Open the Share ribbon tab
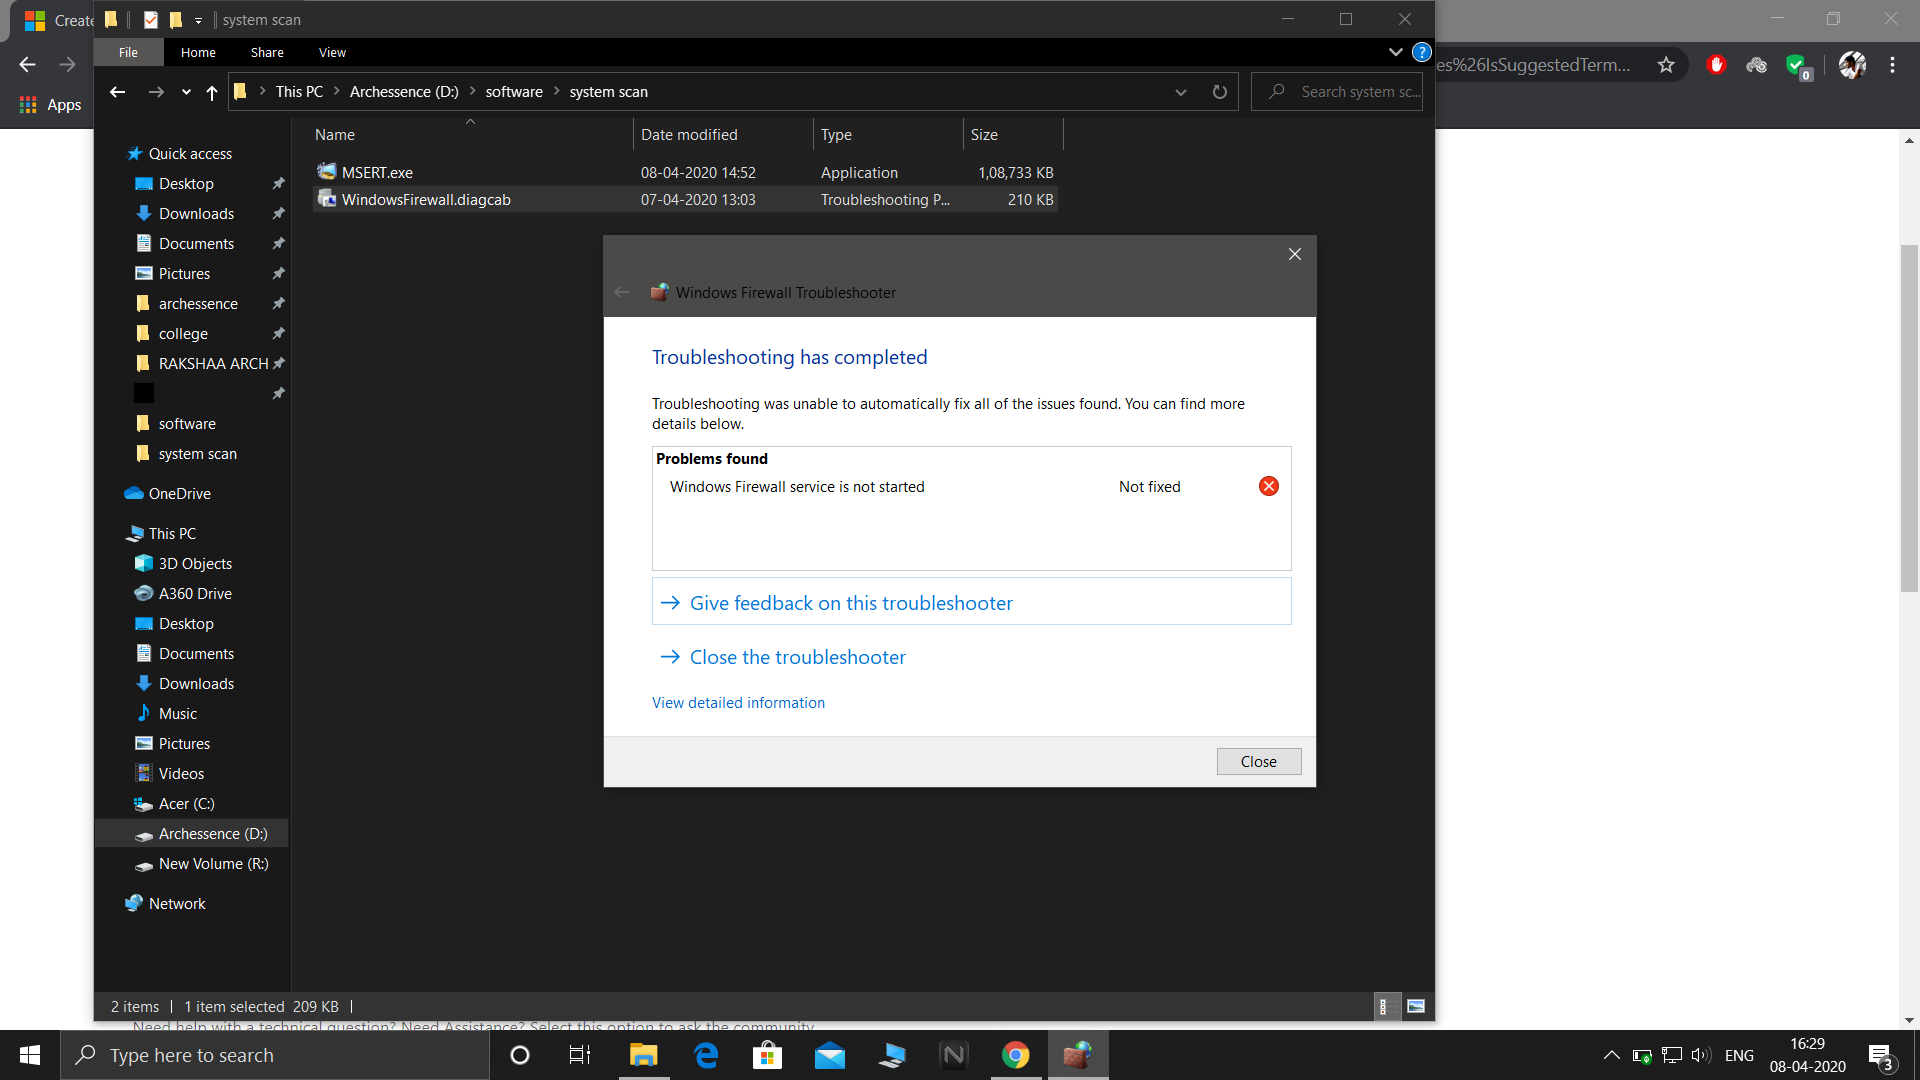Viewport: 1920px width, 1080px height. click(x=267, y=52)
